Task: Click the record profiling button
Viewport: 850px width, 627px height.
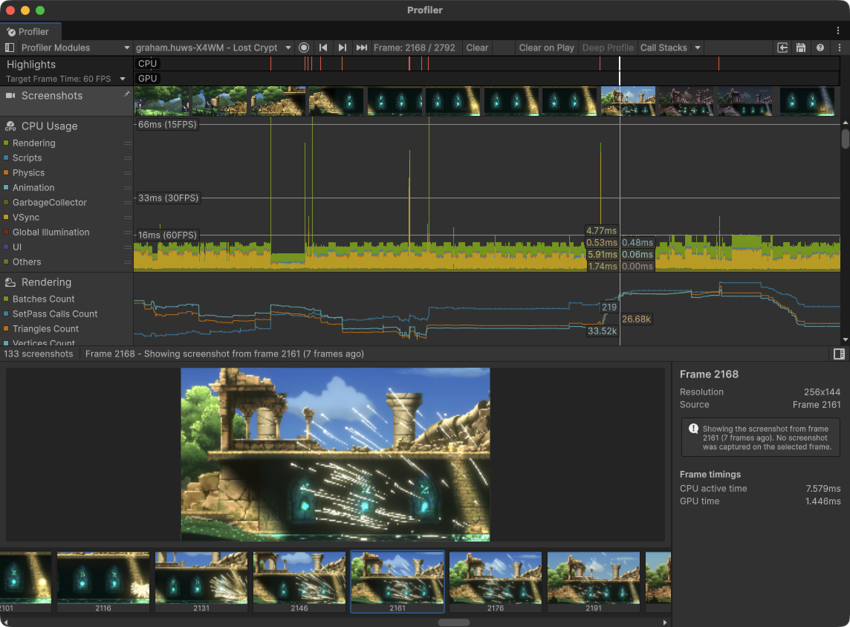Action: (304, 48)
